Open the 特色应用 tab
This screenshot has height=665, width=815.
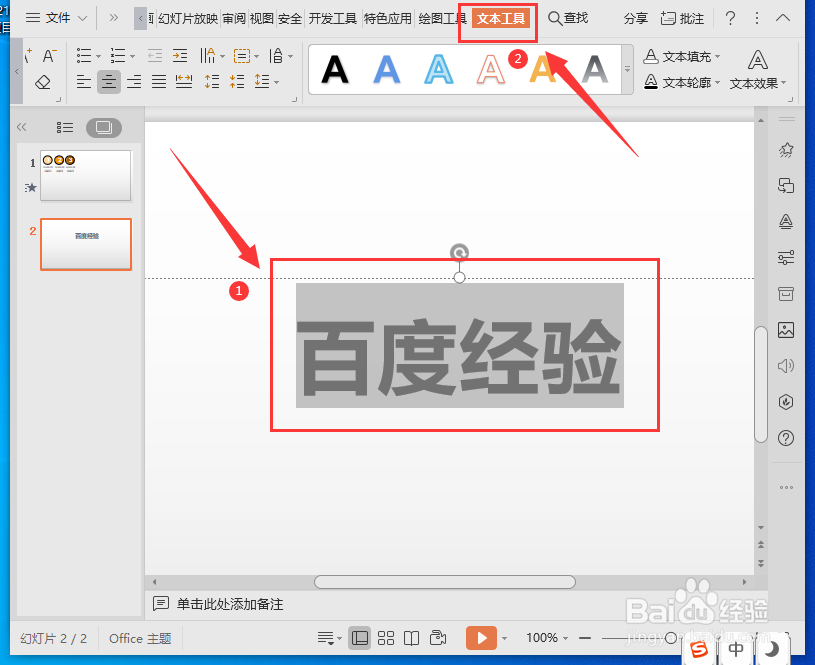(x=388, y=19)
